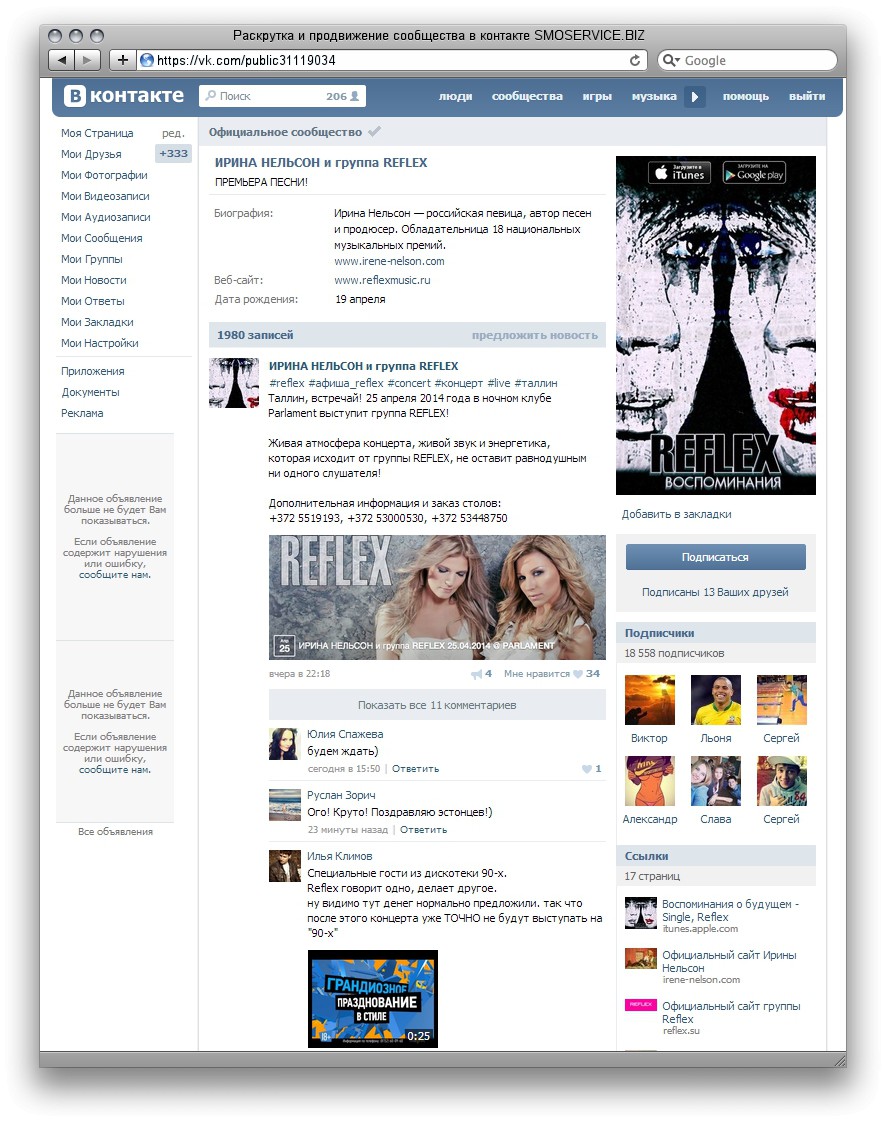
Task: Open subscriber Льоня's avatar
Action: click(716, 700)
